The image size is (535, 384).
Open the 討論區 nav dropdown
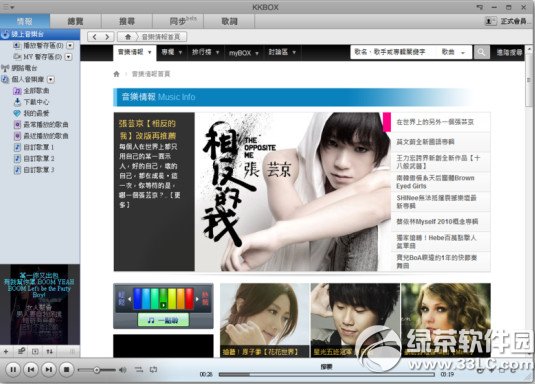(x=282, y=52)
